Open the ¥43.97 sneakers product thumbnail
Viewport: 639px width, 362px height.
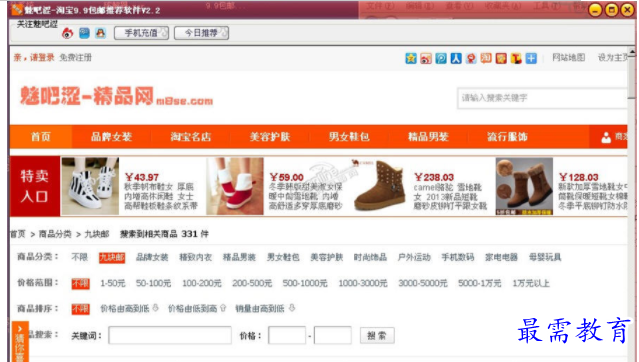point(90,186)
